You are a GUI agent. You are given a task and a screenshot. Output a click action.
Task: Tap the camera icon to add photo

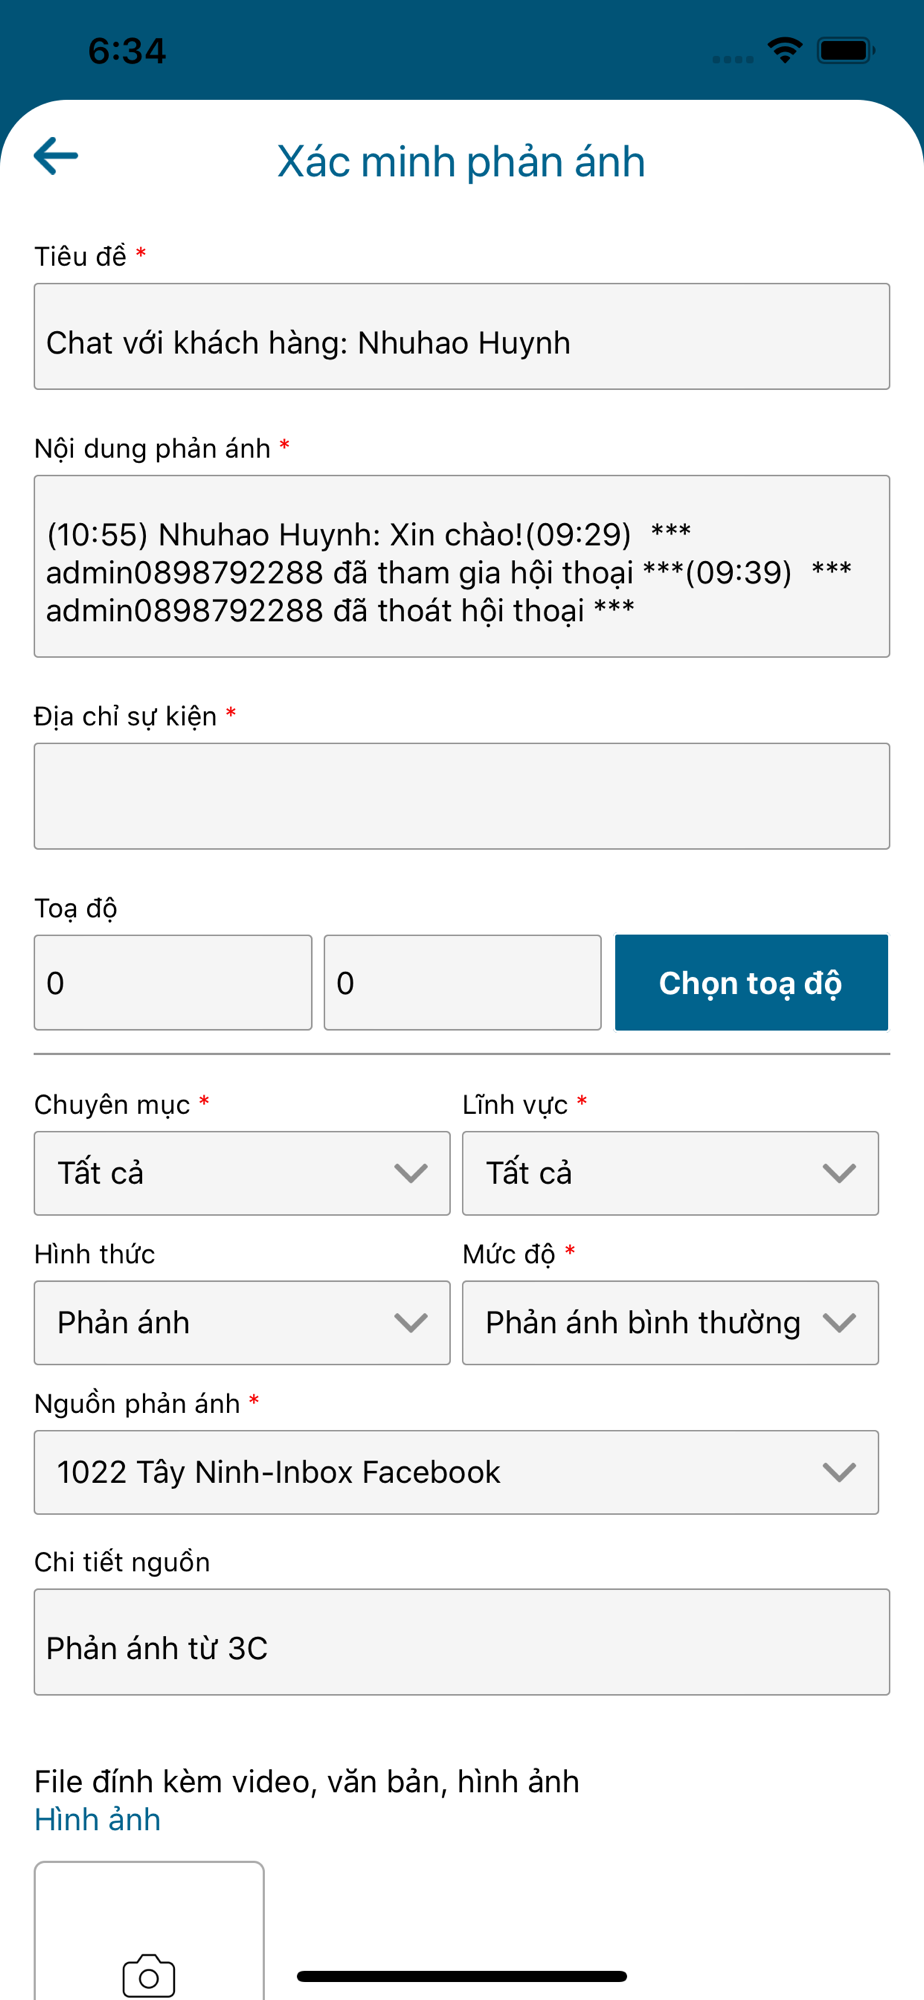click(149, 1975)
